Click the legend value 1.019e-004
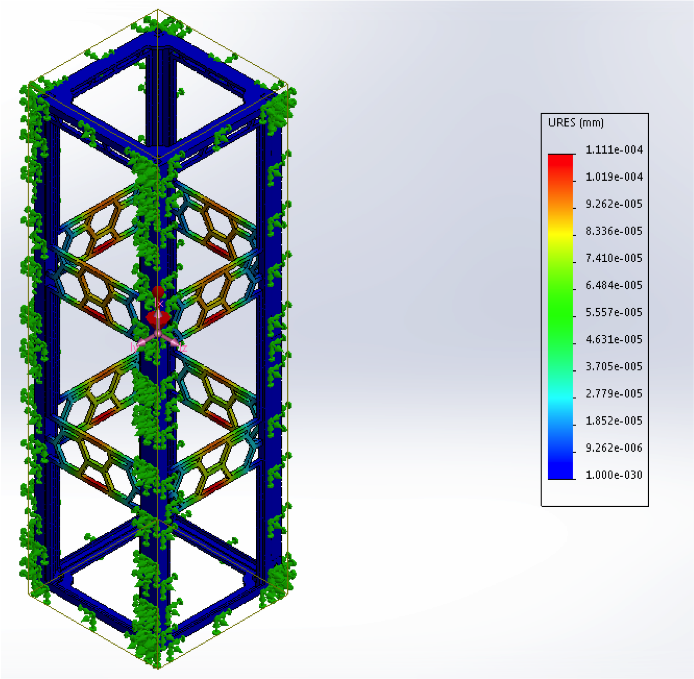 pyautogui.click(x=614, y=177)
